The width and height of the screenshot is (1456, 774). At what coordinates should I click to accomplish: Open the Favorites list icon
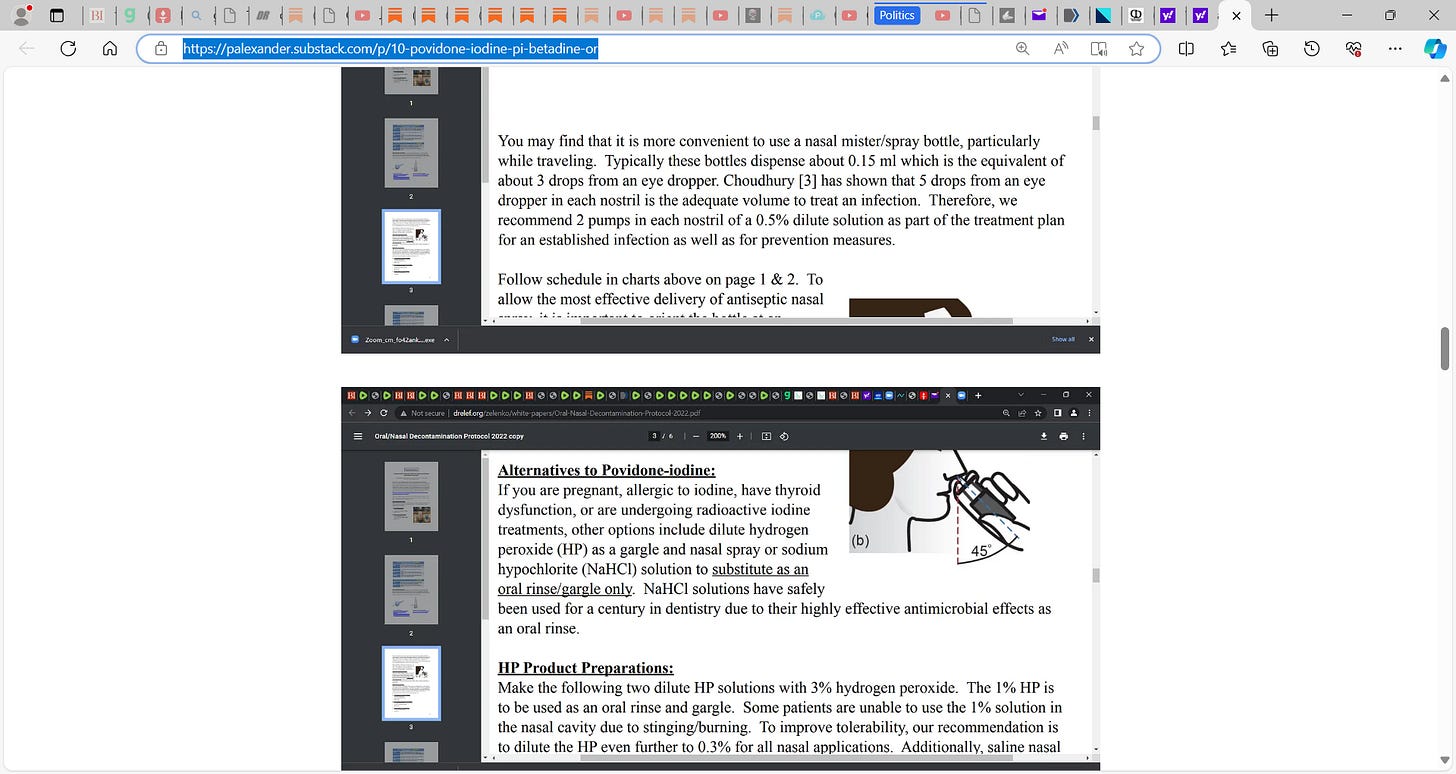pos(1228,48)
